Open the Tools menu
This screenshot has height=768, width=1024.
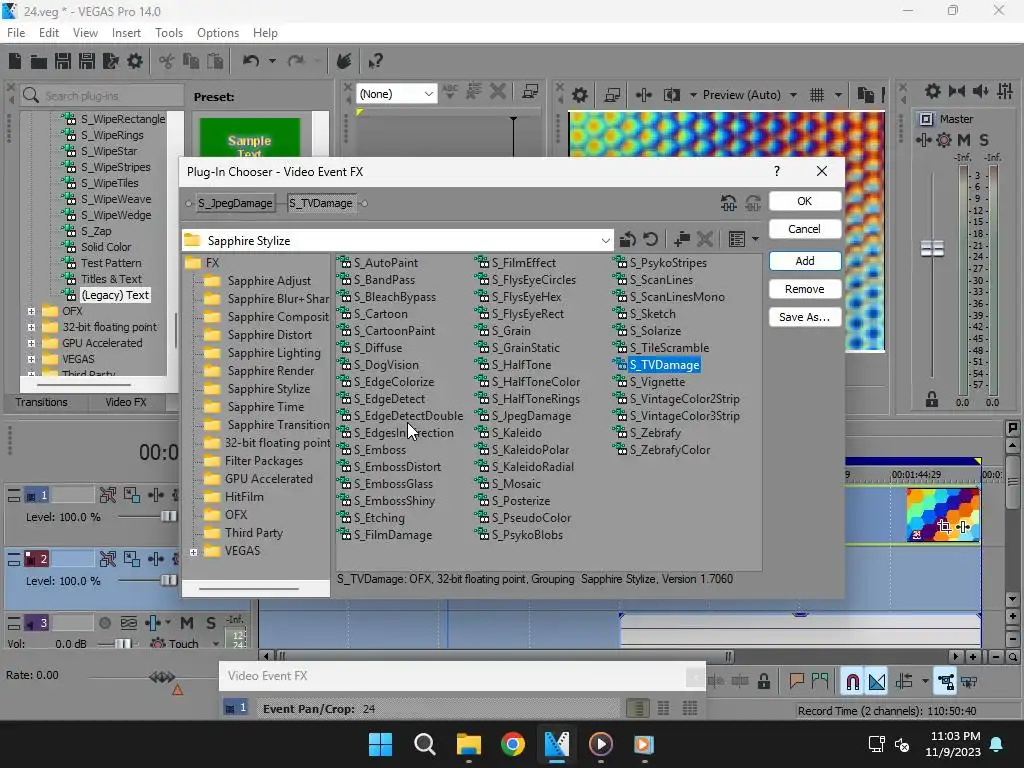(x=168, y=33)
